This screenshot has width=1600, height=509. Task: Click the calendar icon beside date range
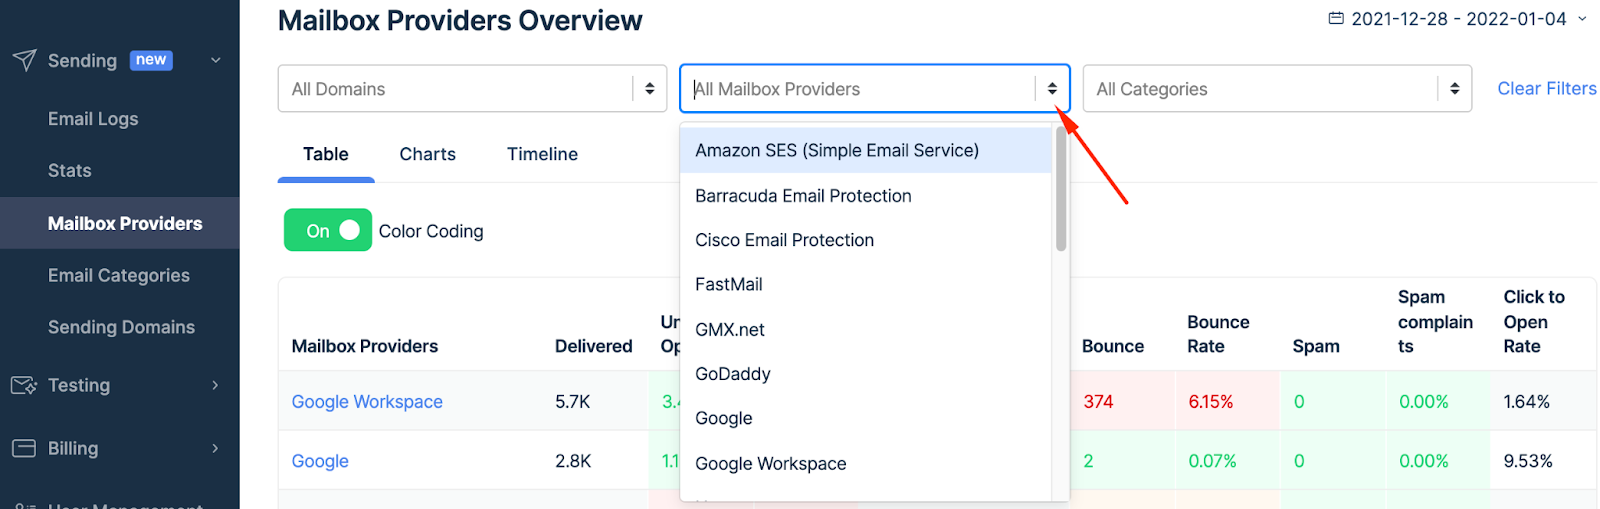click(1336, 18)
